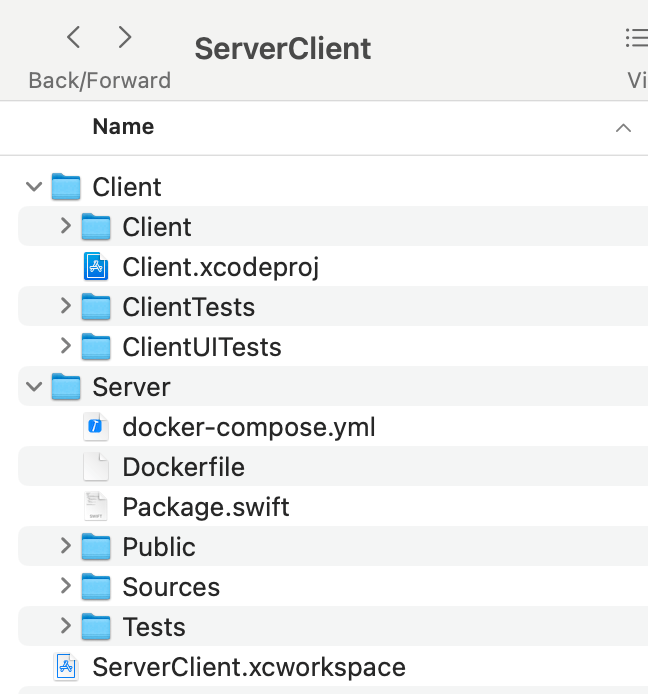Click the Sources folder icon
648x694 pixels.
click(x=96, y=587)
